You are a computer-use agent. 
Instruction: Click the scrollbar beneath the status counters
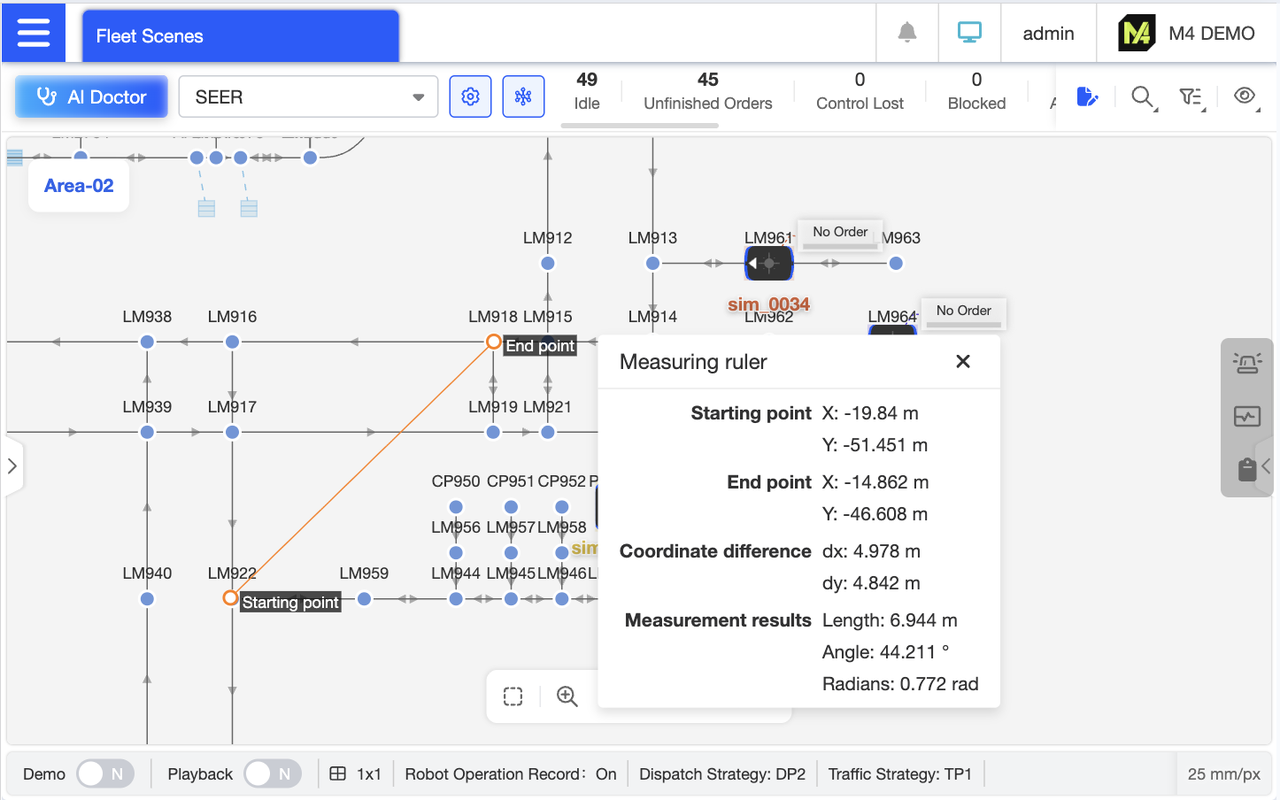640,123
